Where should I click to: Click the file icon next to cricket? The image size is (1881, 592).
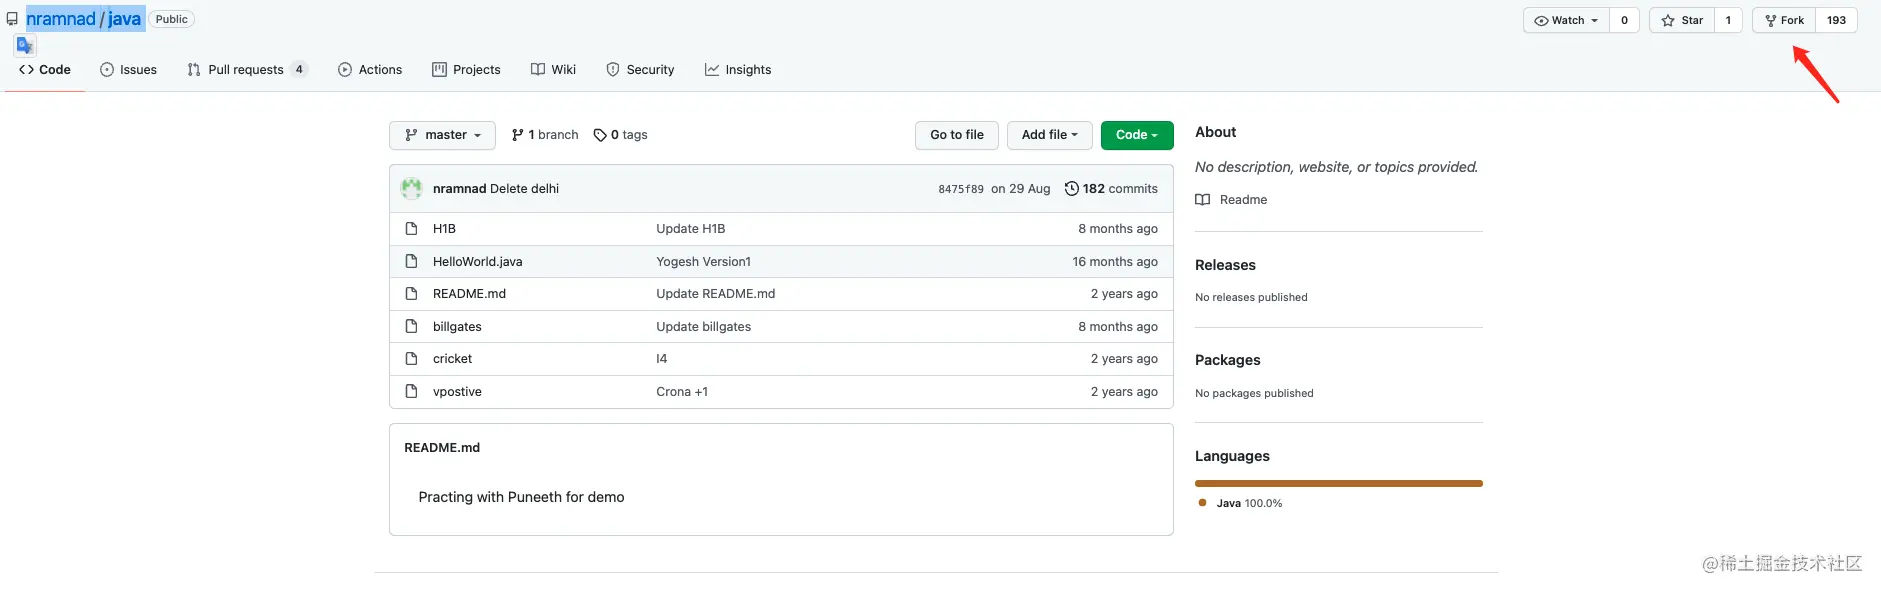click(x=411, y=359)
